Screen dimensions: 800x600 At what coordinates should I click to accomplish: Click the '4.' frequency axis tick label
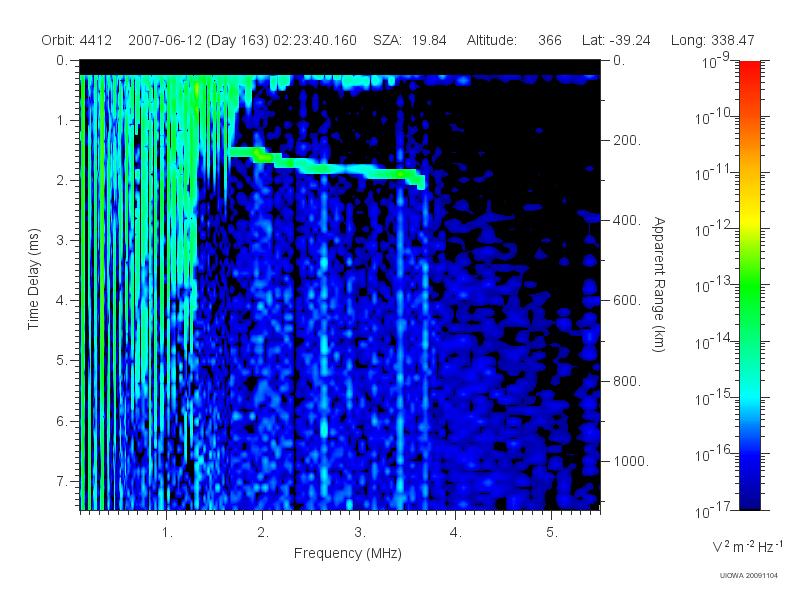click(x=456, y=533)
